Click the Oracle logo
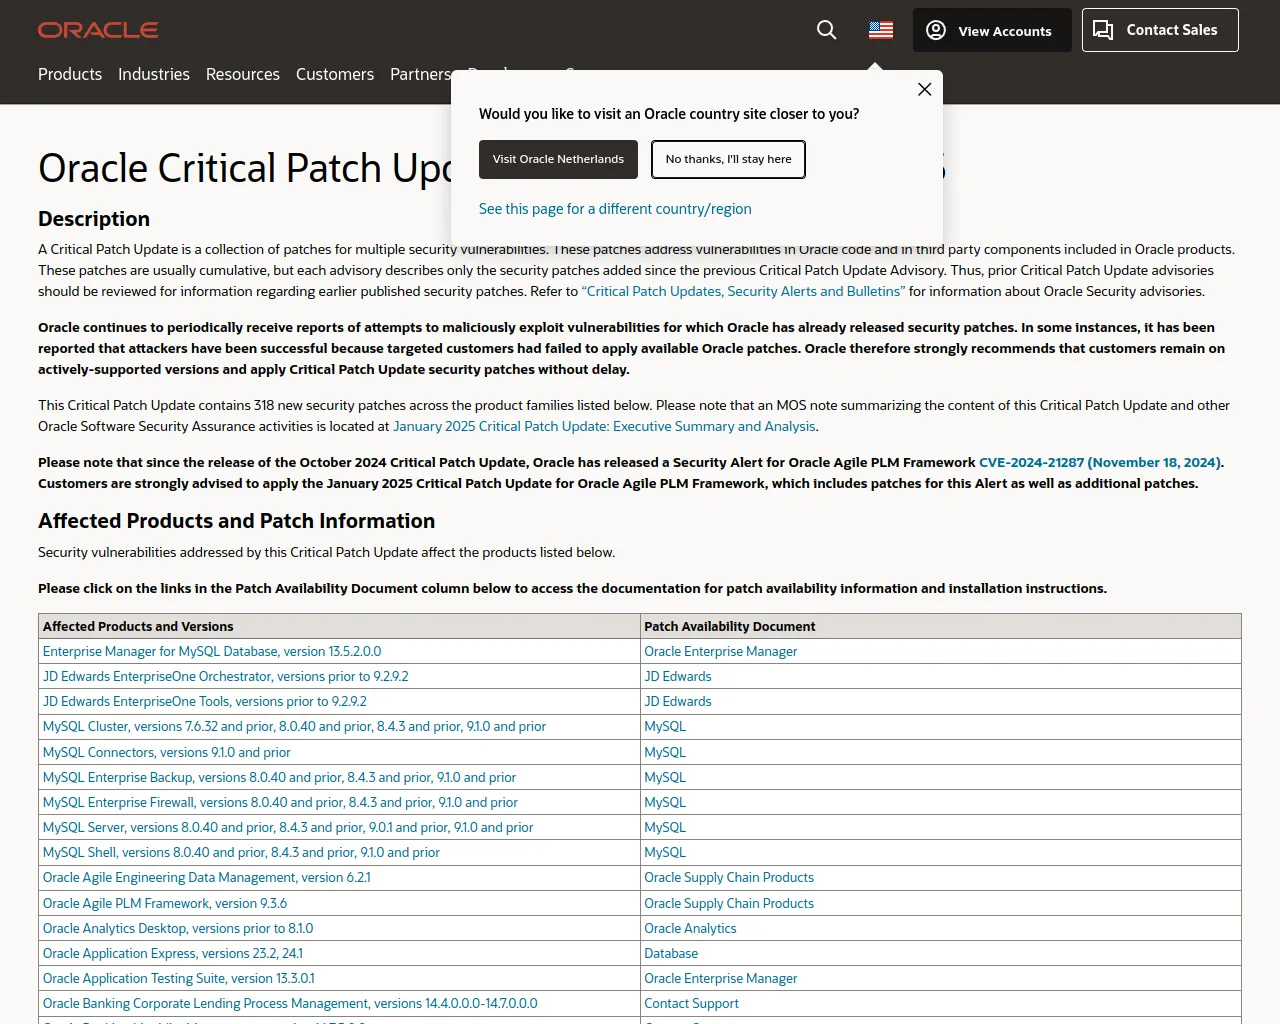1280x1024 pixels. [98, 30]
